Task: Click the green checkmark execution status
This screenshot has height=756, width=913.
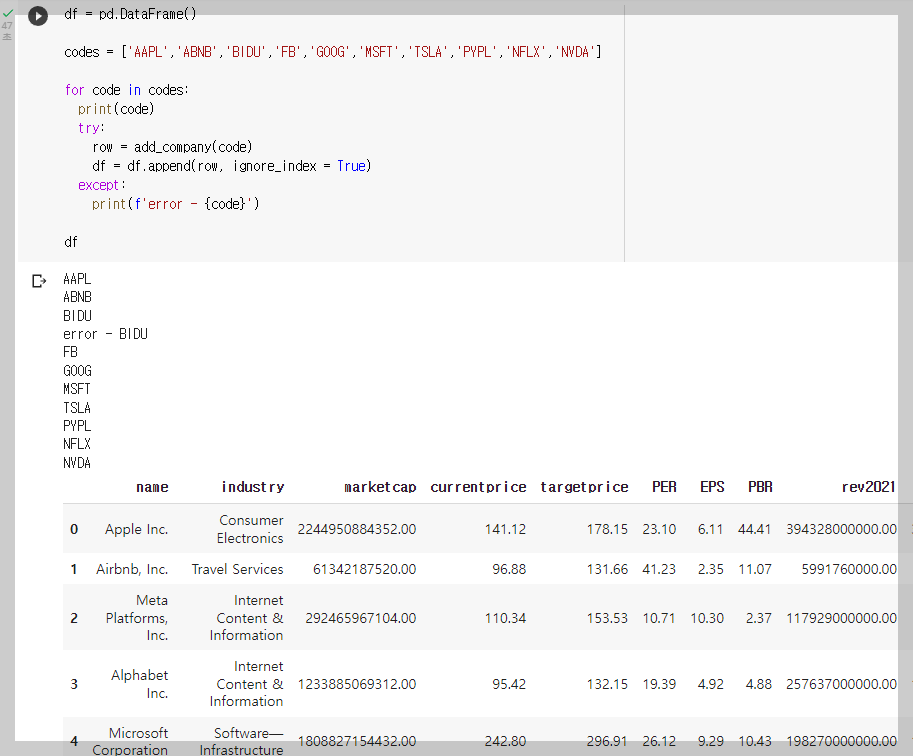Action: coord(8,13)
